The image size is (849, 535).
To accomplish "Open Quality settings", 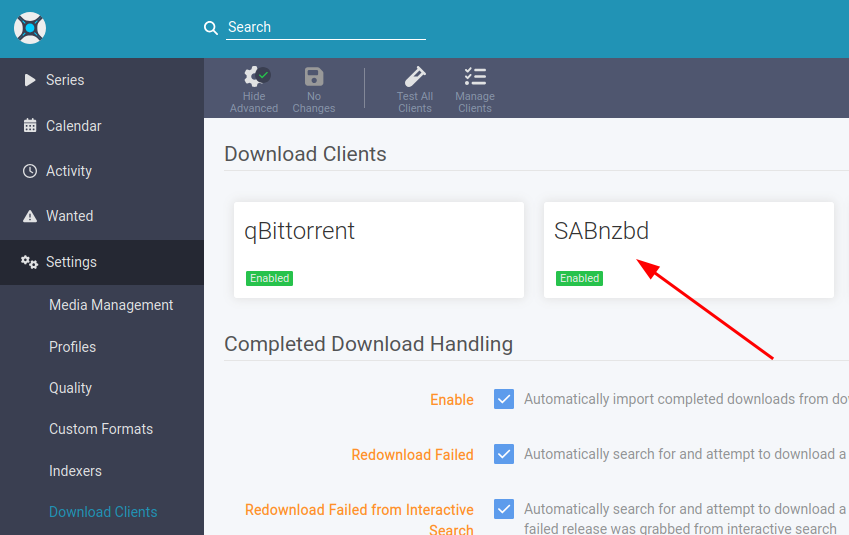I will point(70,388).
